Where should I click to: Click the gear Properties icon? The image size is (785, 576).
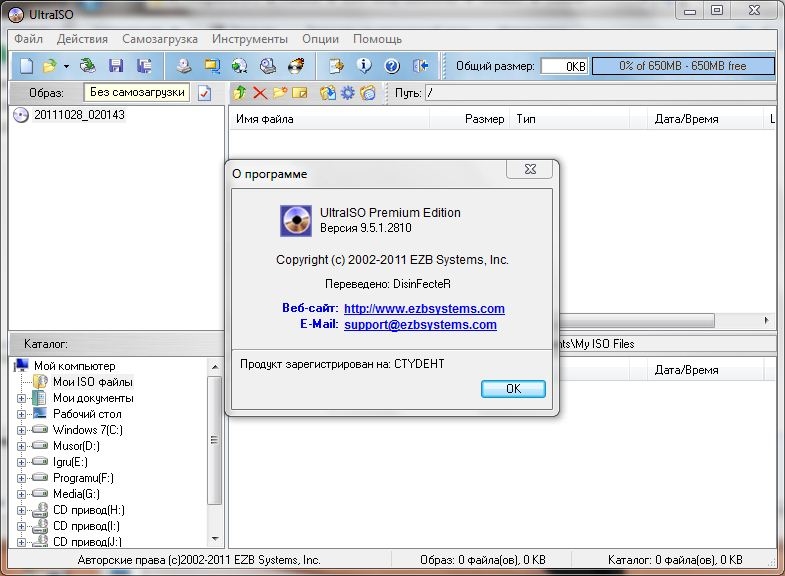348,93
